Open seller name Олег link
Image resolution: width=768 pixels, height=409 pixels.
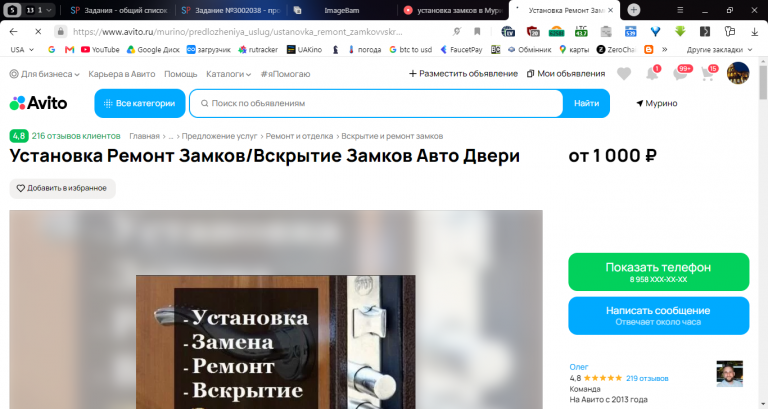(578, 367)
